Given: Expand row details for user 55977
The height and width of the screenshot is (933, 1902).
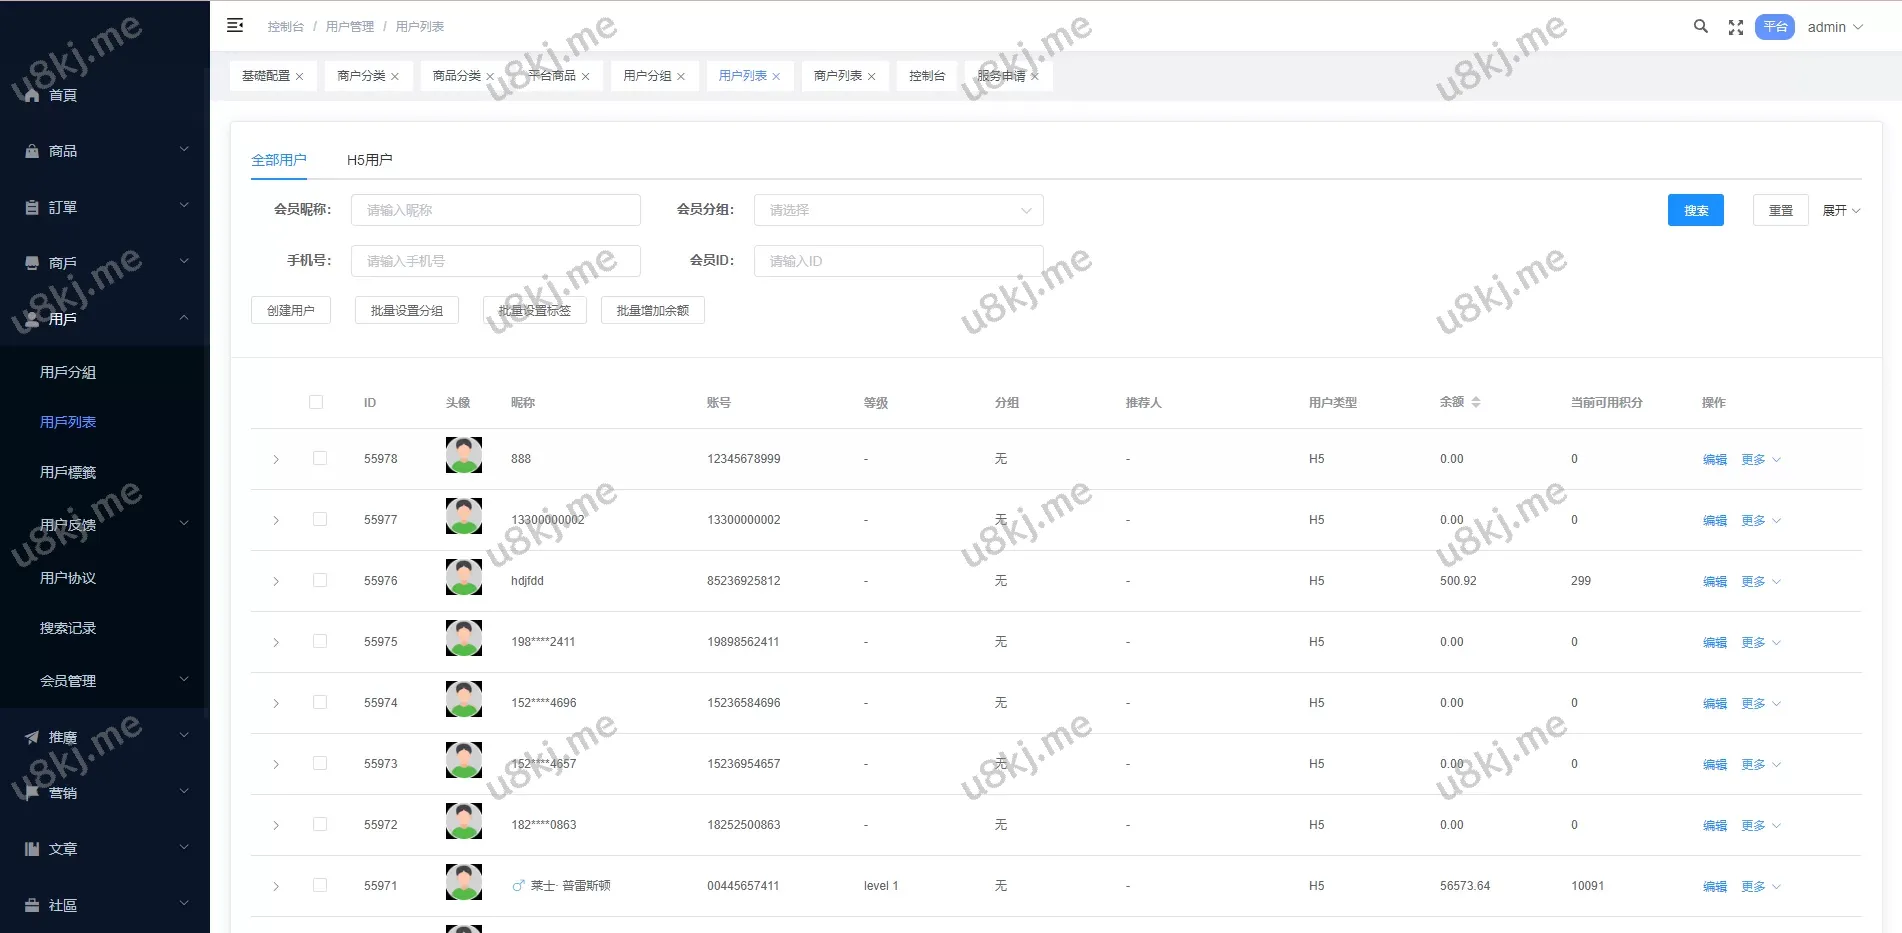Looking at the screenshot, I should (276, 521).
